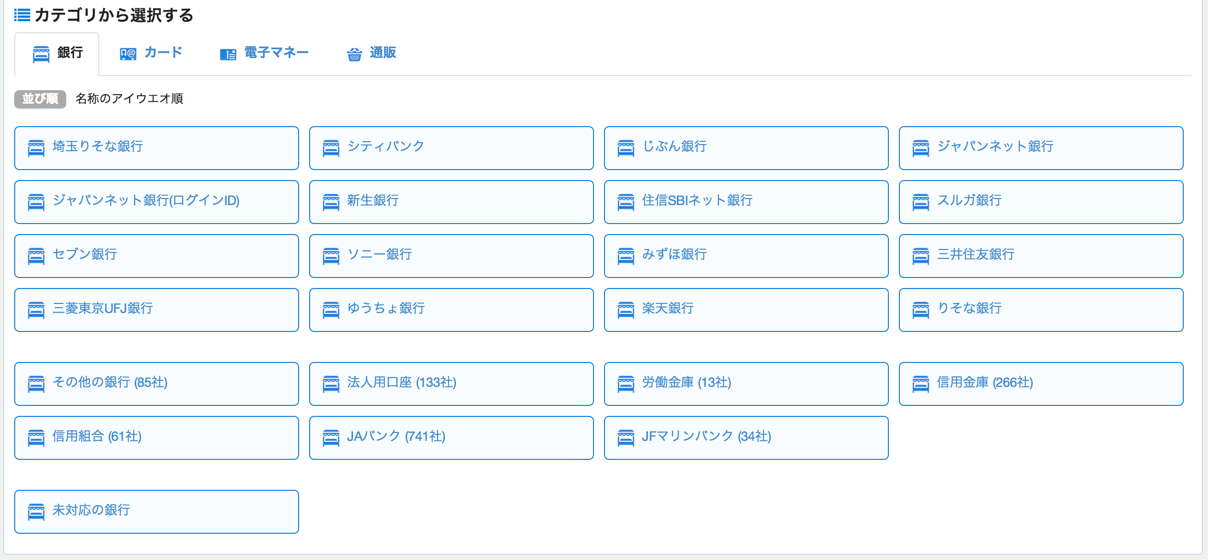The height and width of the screenshot is (560, 1208).
Task: Choose ジャパンネット銀行 without login ID
Action: (x=1041, y=148)
